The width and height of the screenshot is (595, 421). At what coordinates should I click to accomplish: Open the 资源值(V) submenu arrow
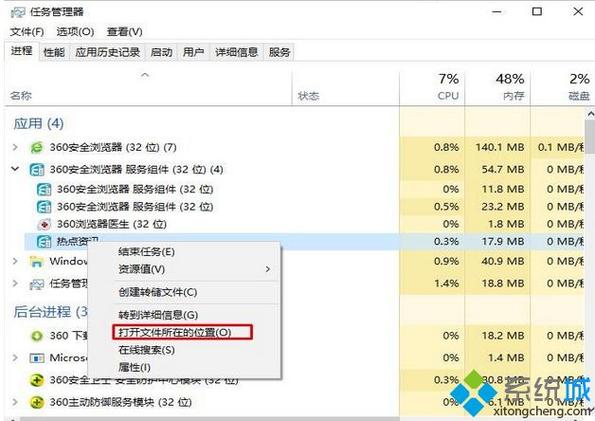pyautogui.click(x=268, y=269)
